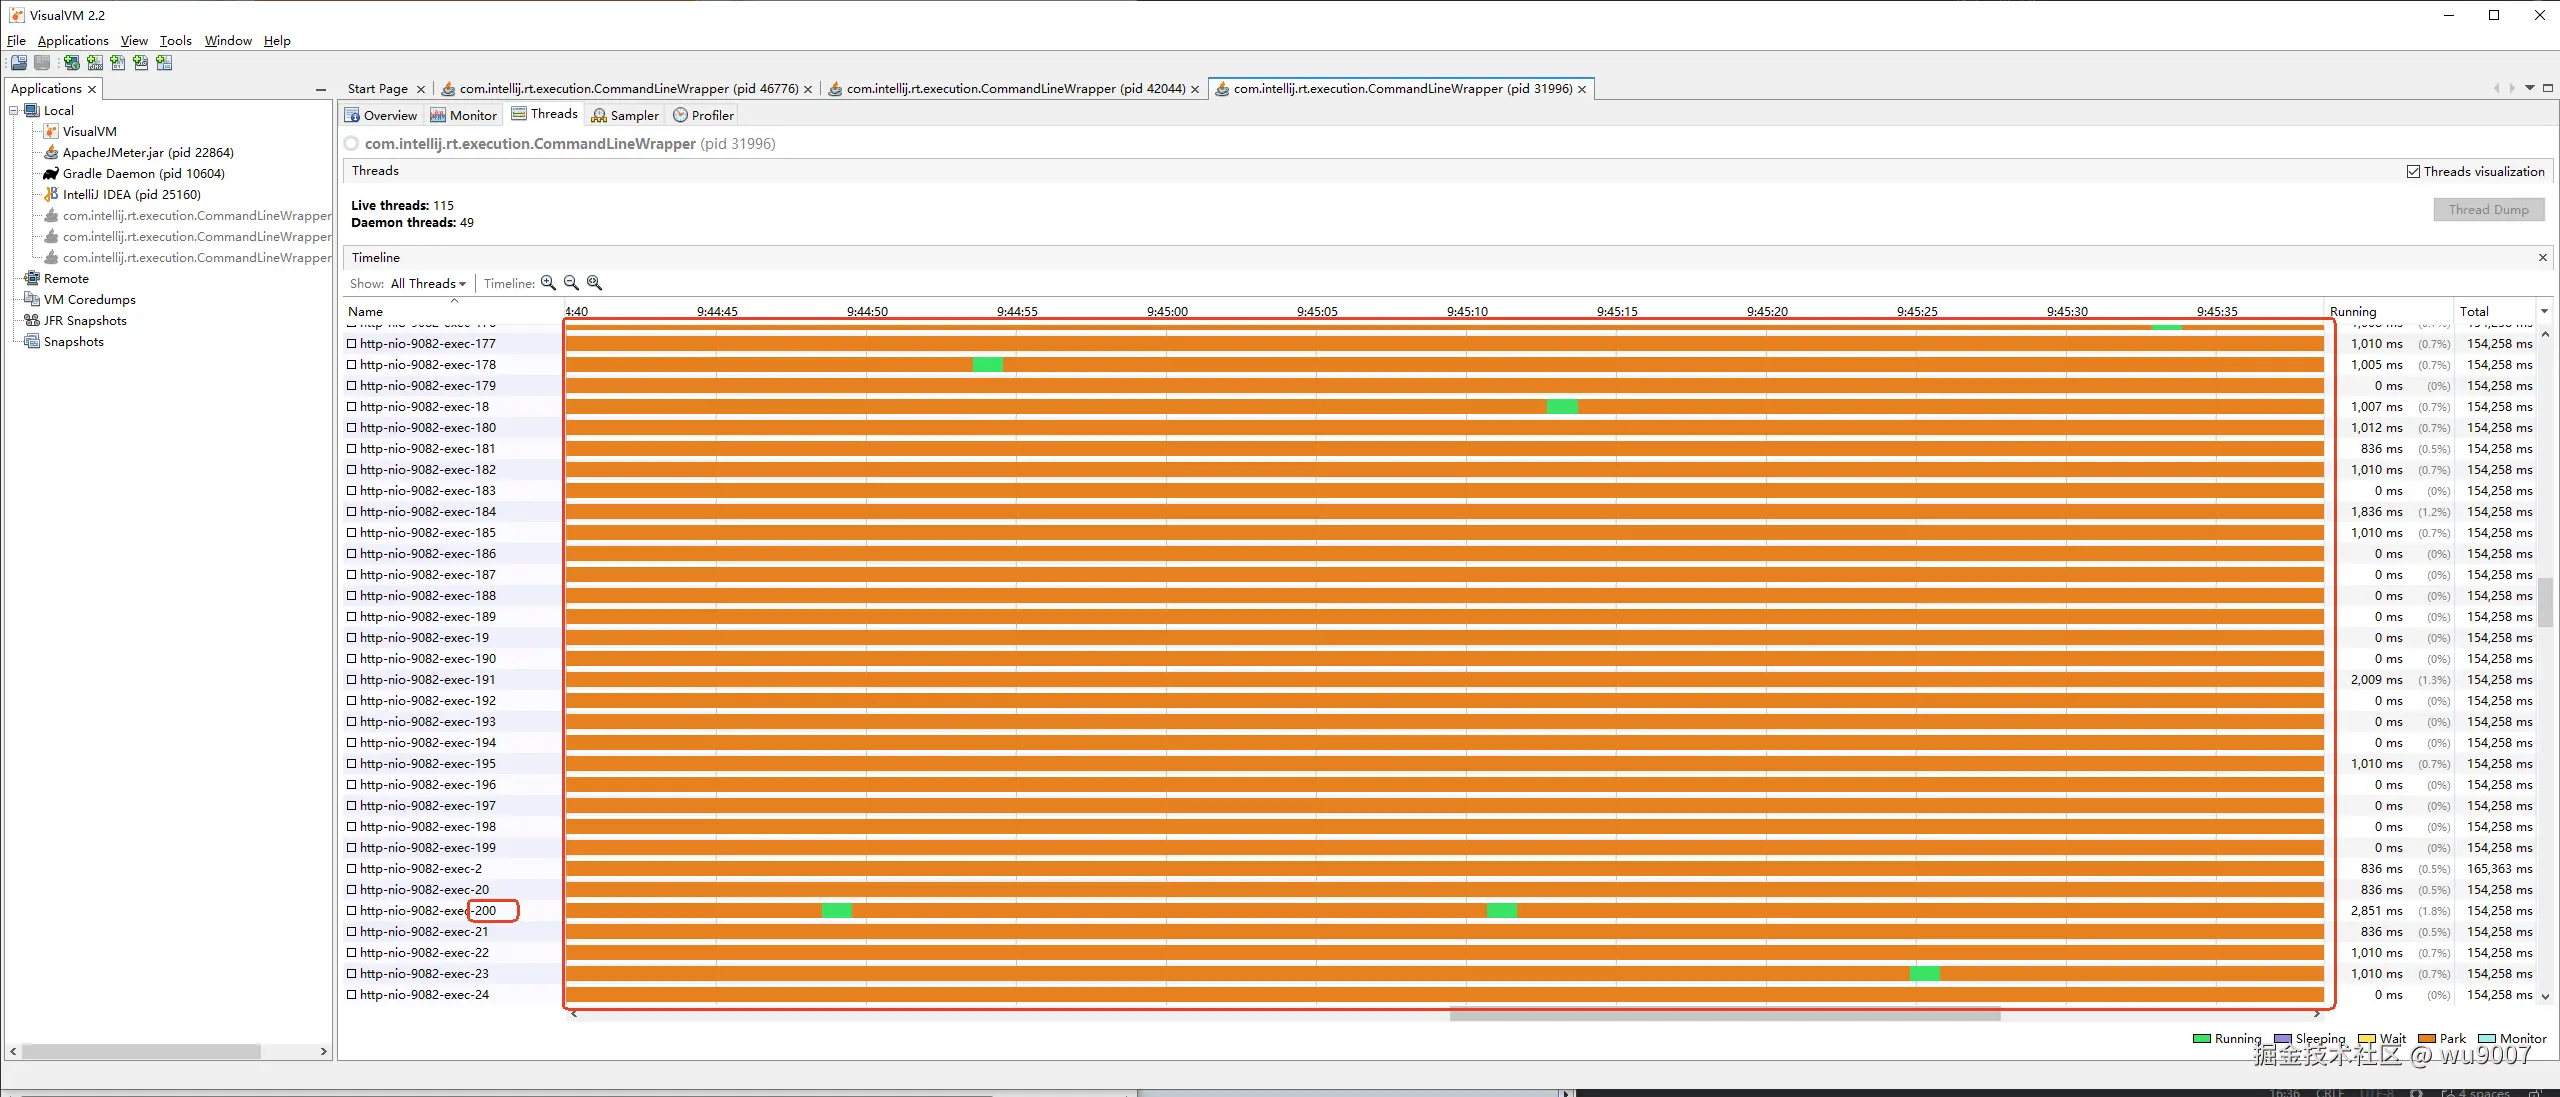Click the Add JMX Connection toolbar icon
This screenshot has width=2560, height=1097.
[x=95, y=62]
